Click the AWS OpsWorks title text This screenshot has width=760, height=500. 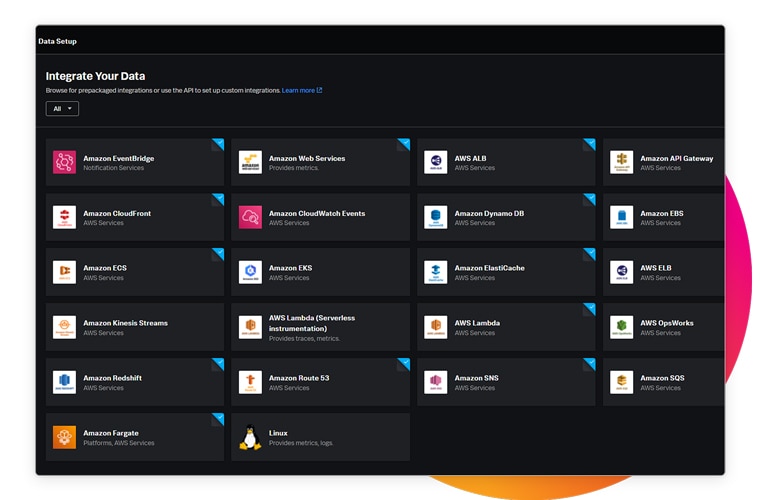666,323
